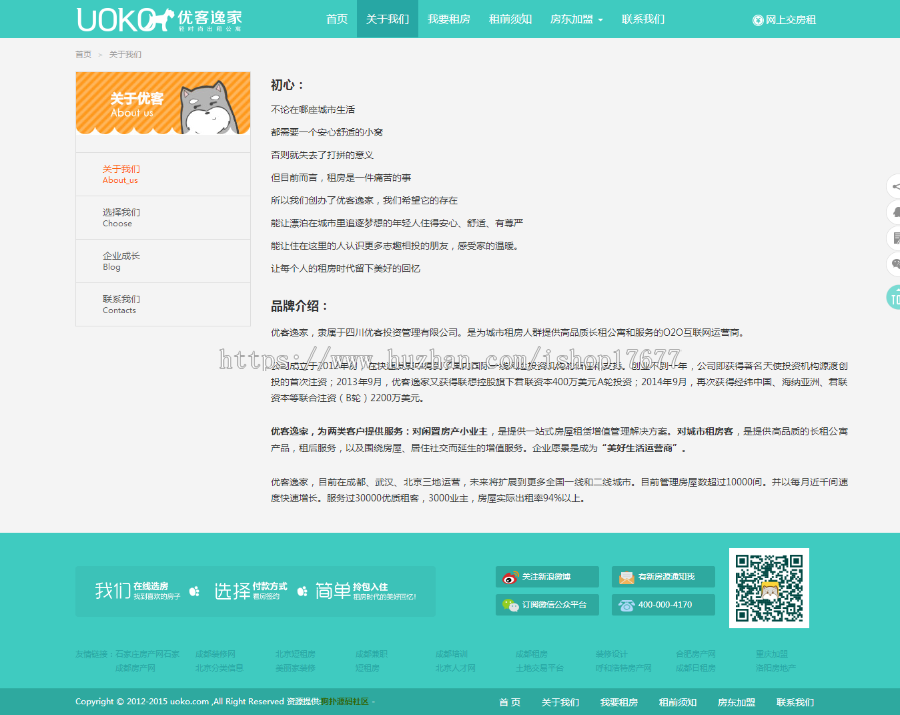
Task: Click the 初心： heading
Action: [288, 85]
